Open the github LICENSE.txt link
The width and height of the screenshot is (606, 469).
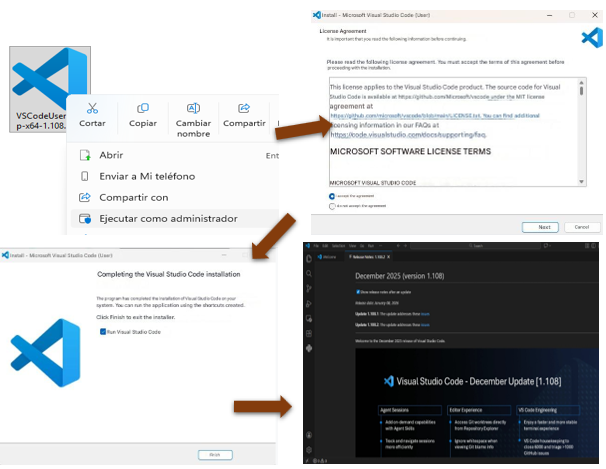click(x=405, y=116)
